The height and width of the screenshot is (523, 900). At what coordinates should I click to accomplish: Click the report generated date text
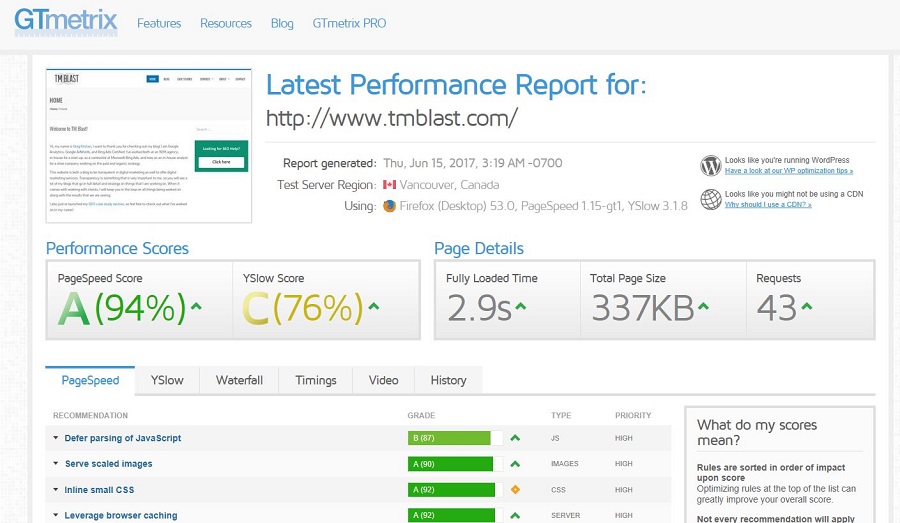point(473,163)
